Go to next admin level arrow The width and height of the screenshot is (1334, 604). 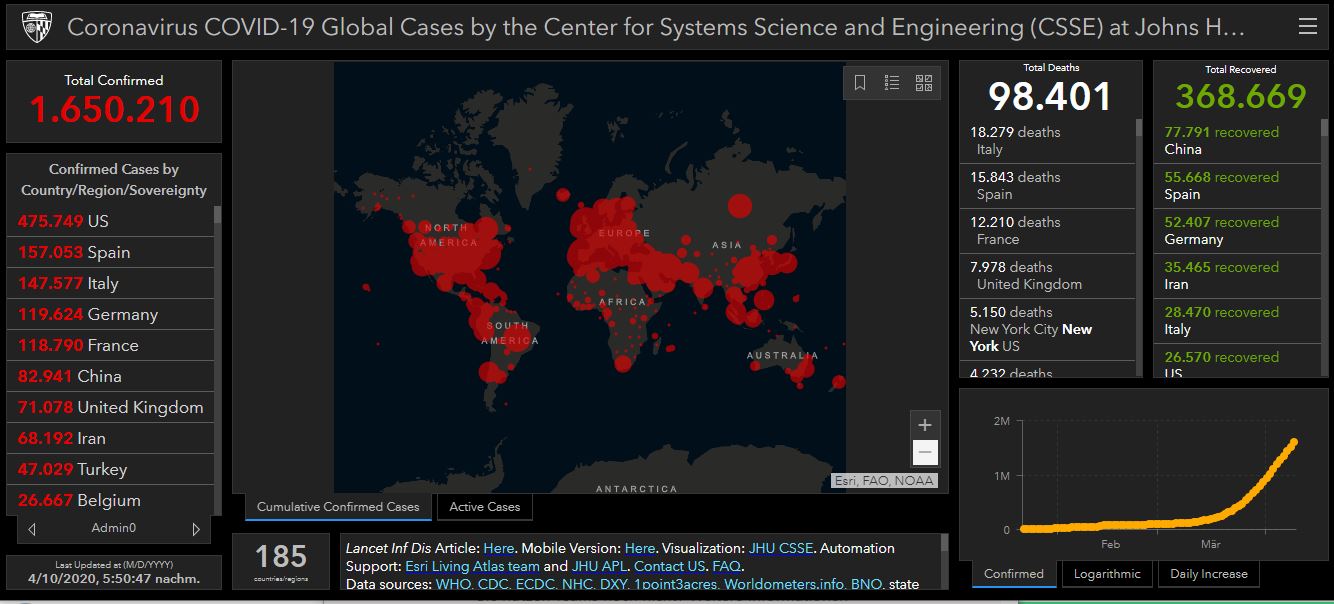[196, 529]
